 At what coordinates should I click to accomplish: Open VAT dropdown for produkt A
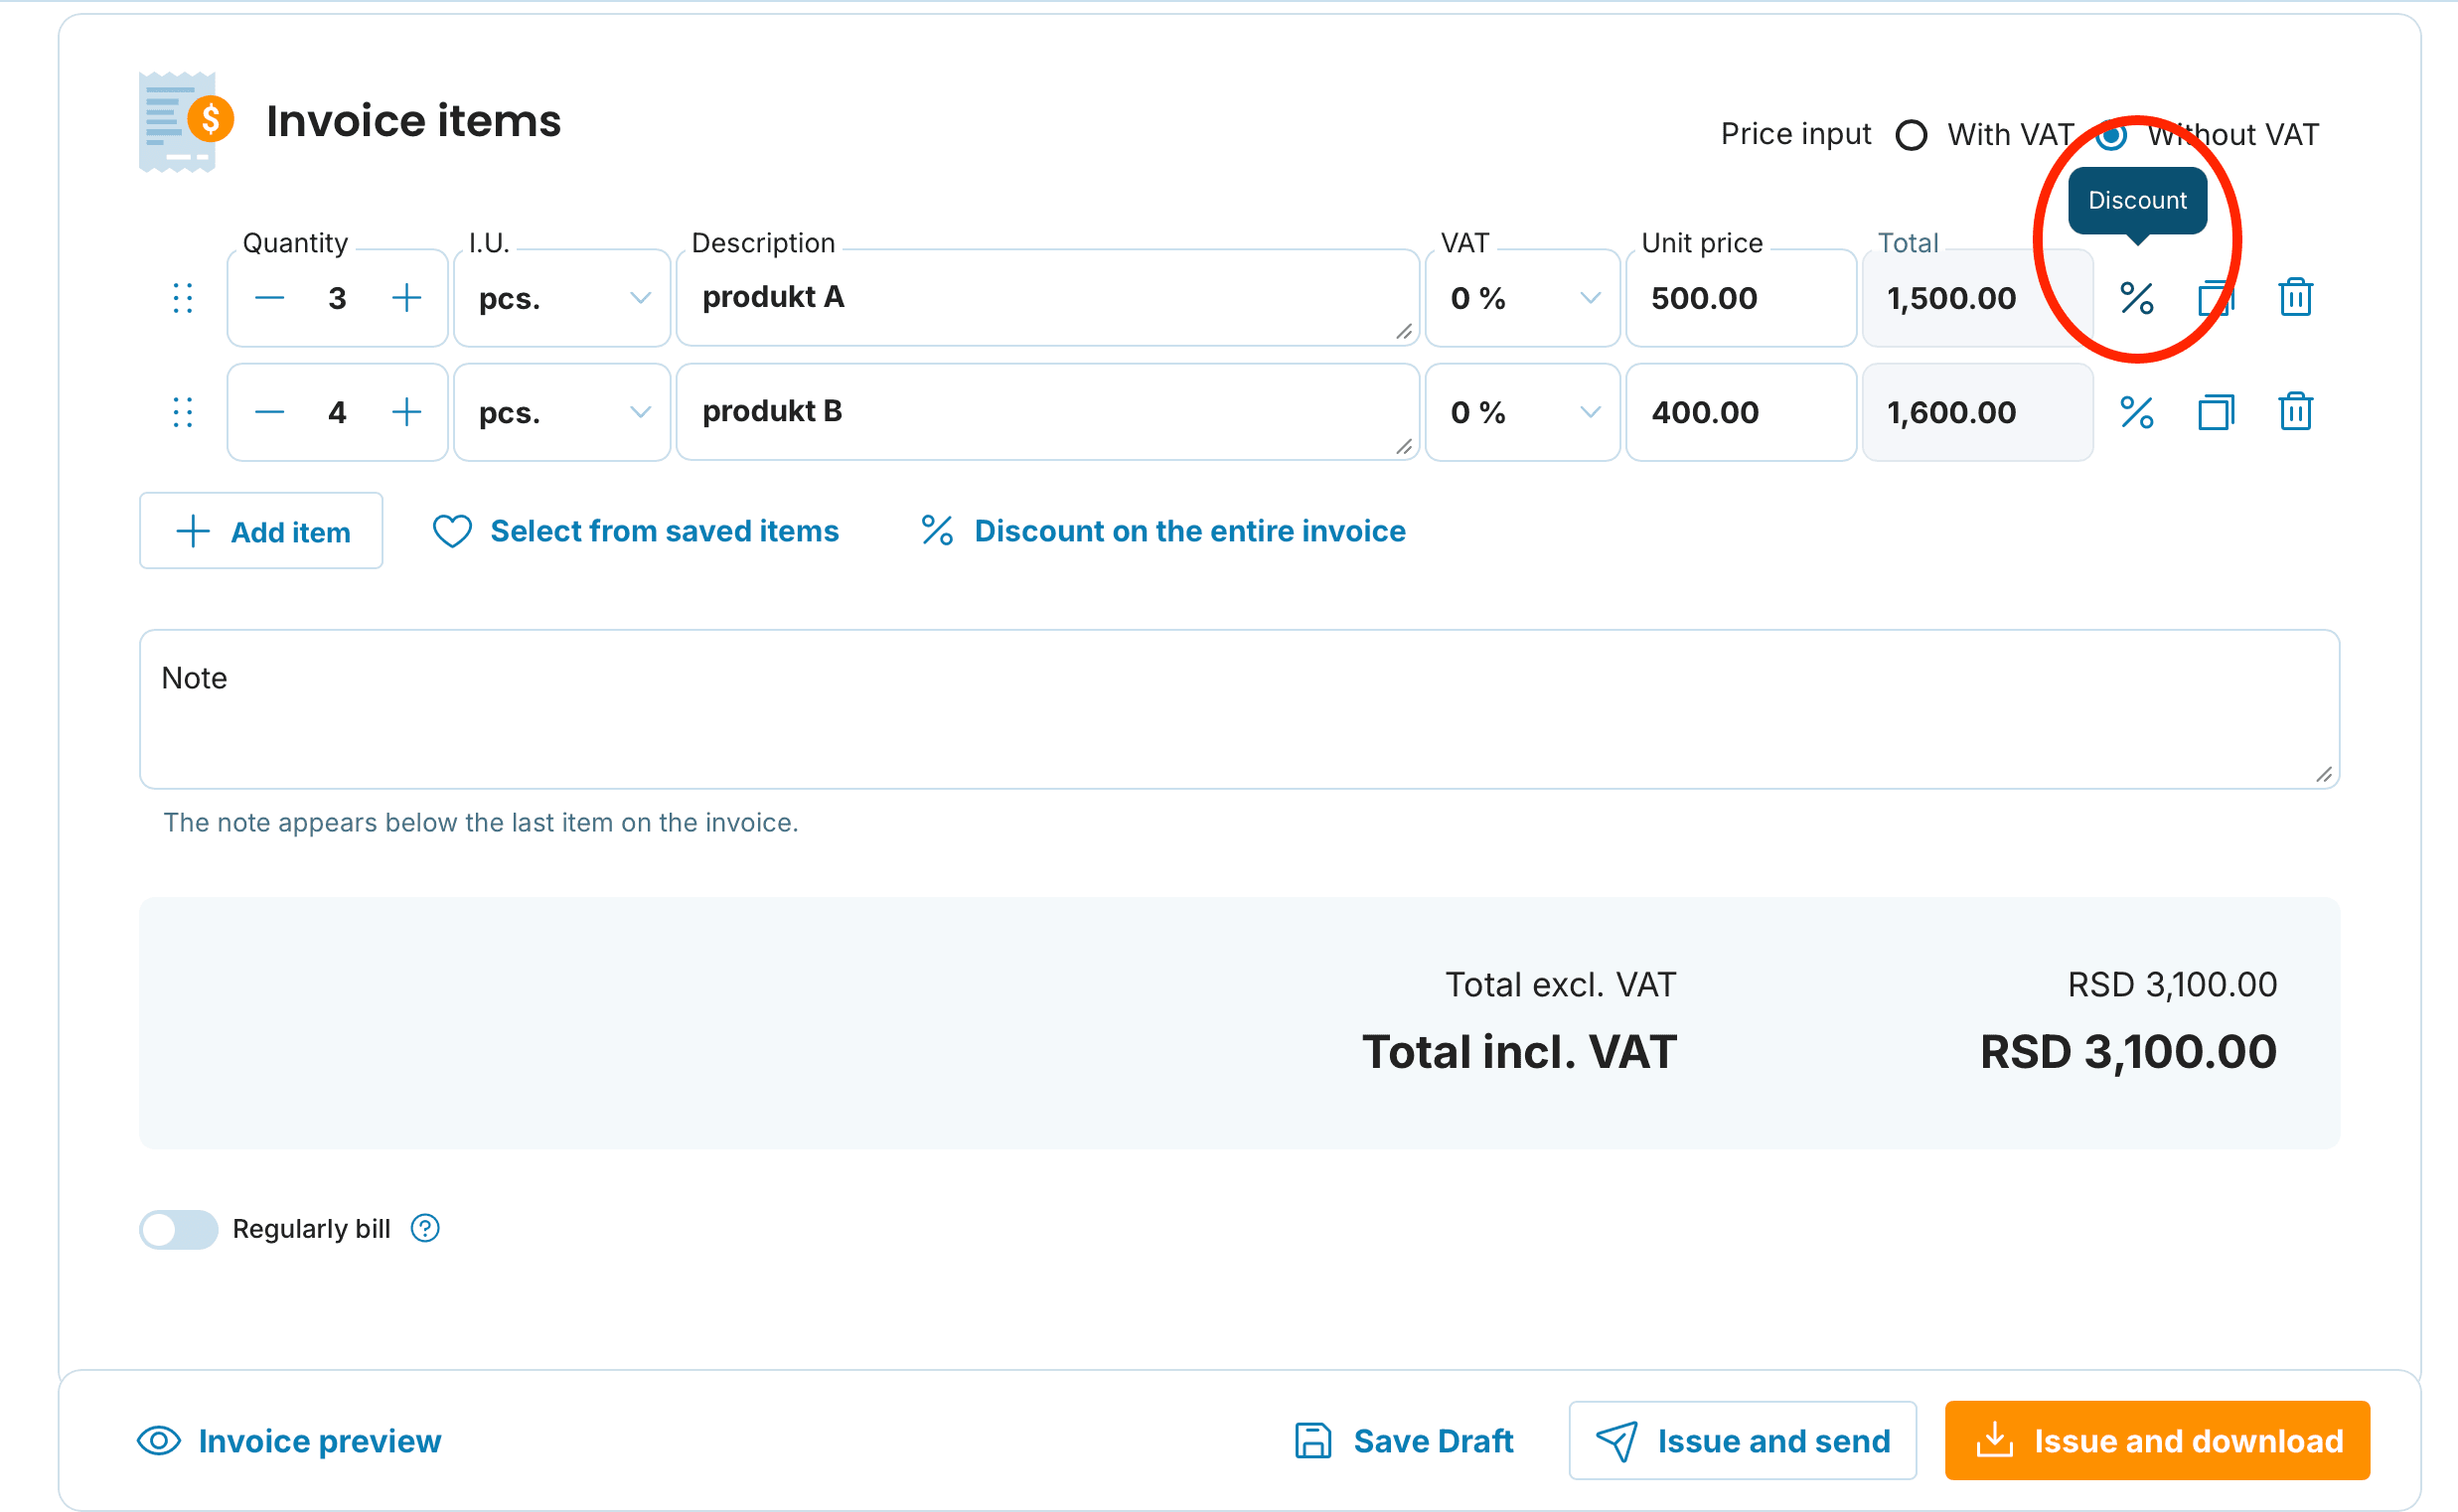1522,298
